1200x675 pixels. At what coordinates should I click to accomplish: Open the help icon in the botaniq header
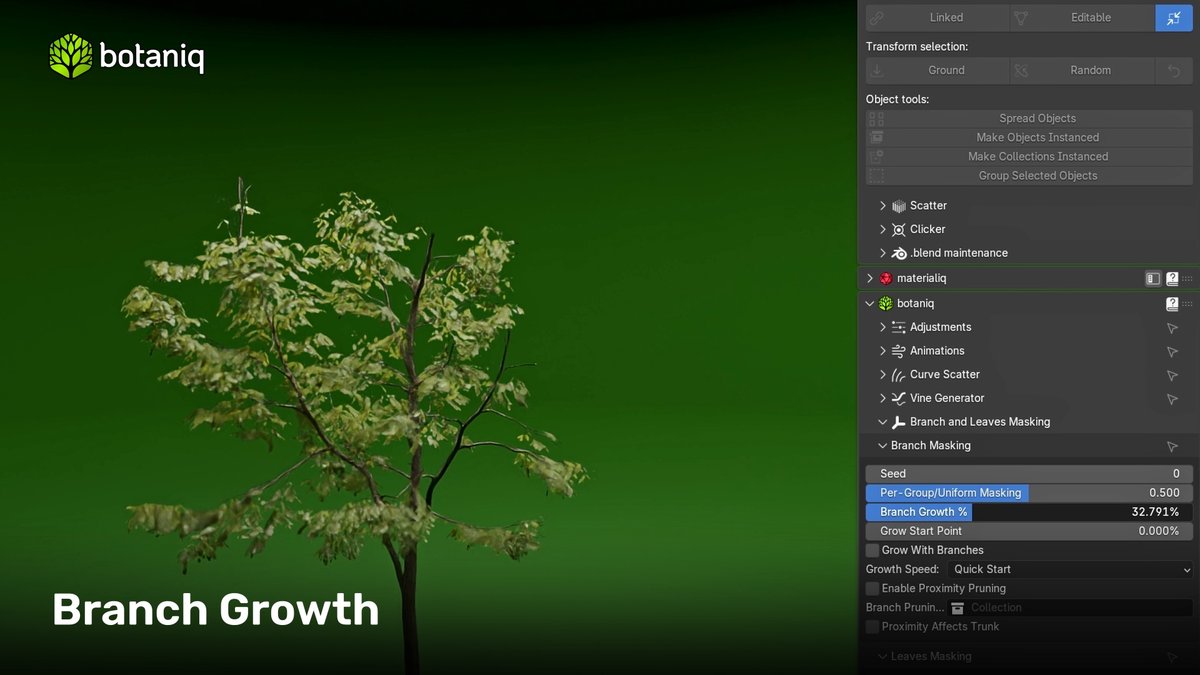pyautogui.click(x=1172, y=304)
